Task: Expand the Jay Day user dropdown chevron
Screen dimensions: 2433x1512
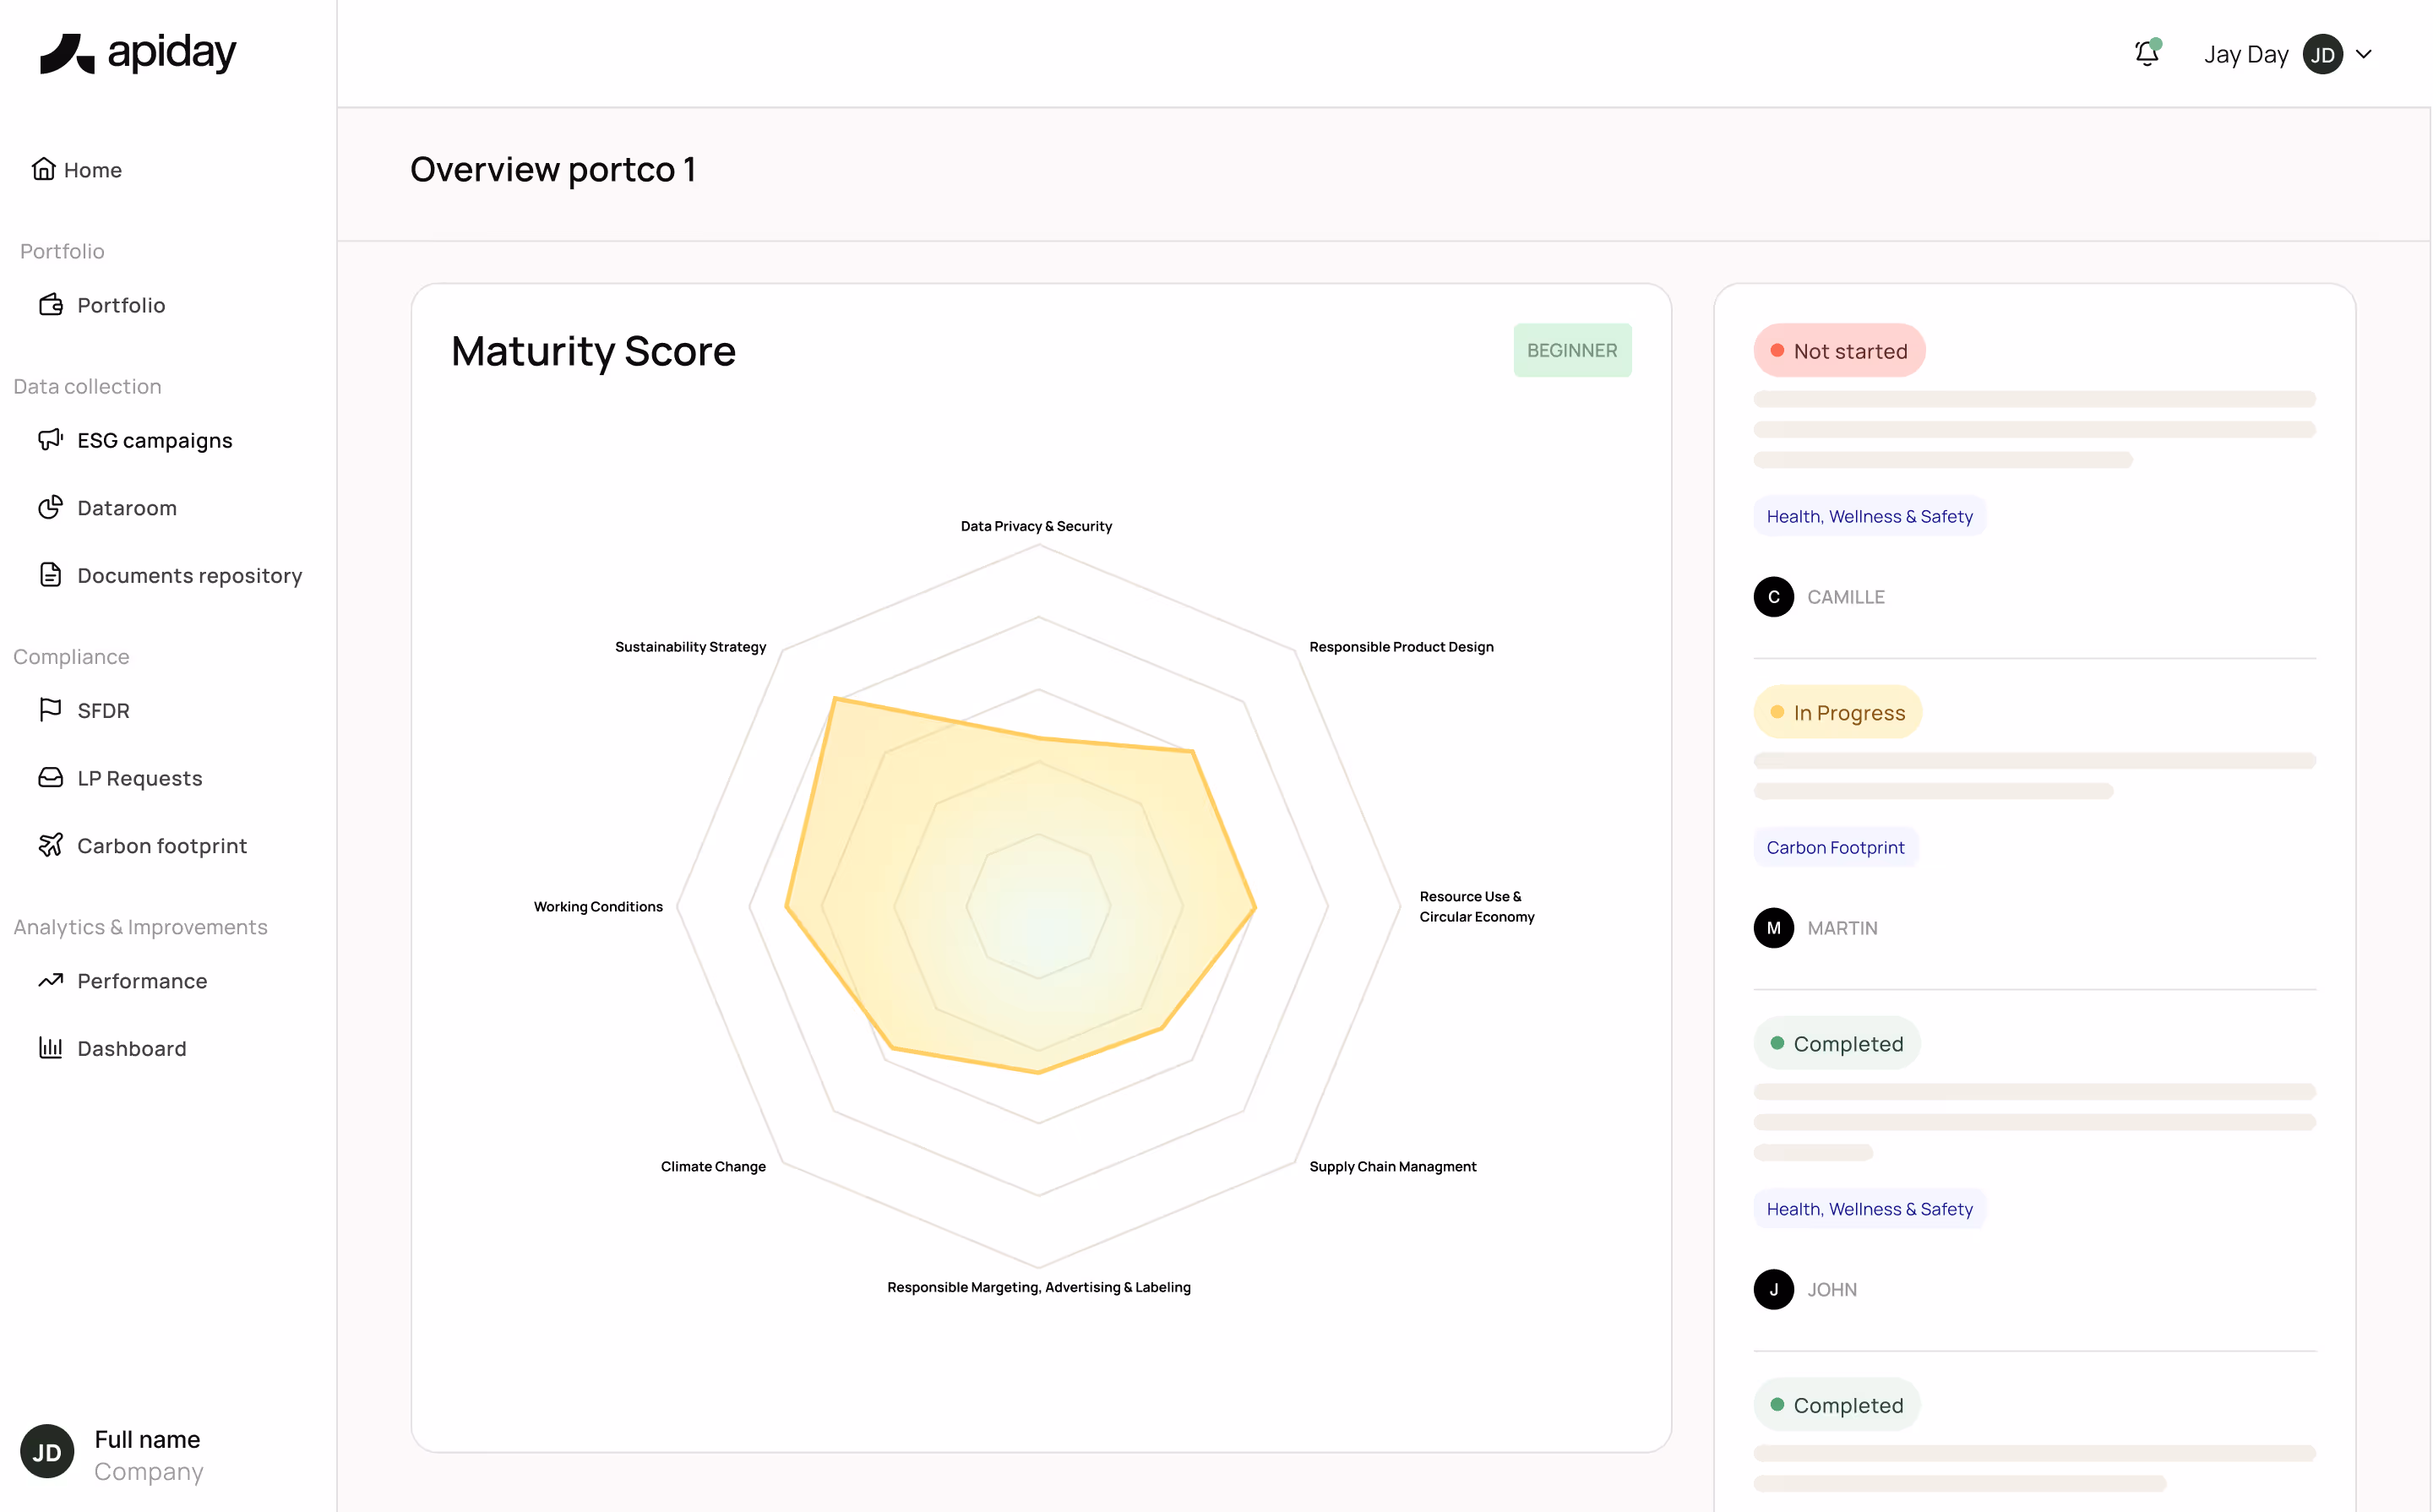Action: coord(2364,54)
